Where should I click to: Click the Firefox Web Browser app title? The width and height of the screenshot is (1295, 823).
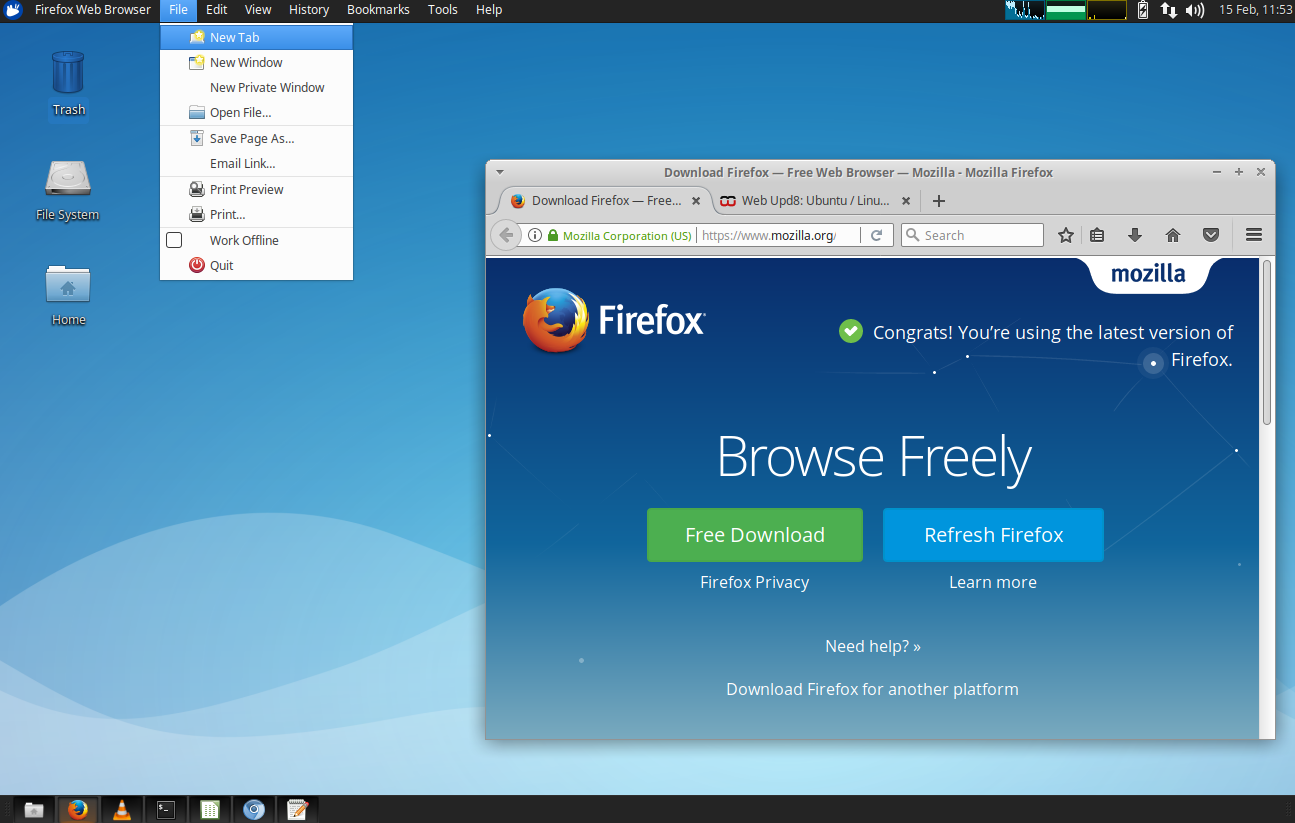coord(93,10)
